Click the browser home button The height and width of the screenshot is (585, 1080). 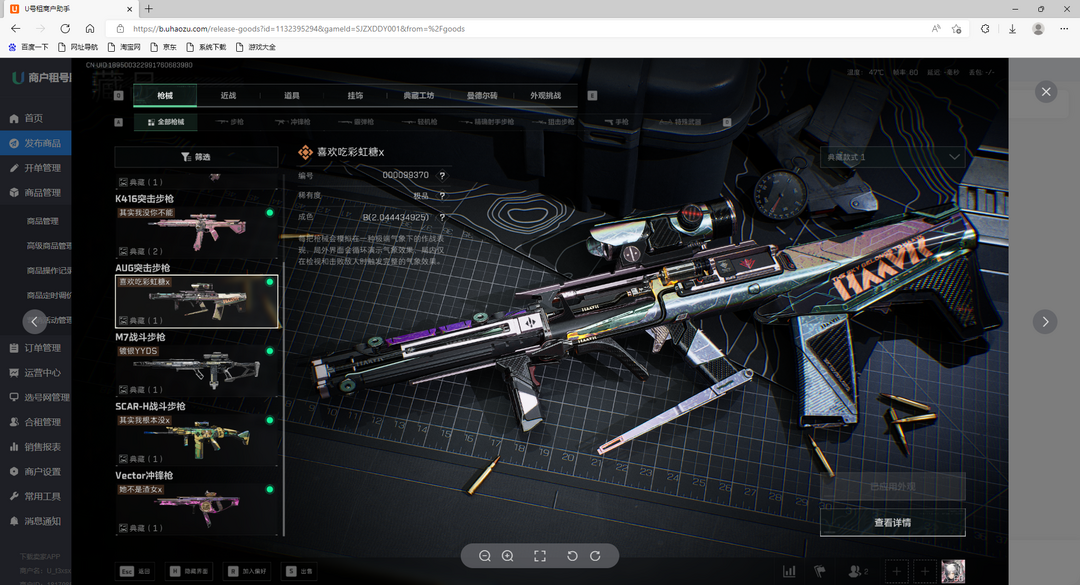[90, 29]
